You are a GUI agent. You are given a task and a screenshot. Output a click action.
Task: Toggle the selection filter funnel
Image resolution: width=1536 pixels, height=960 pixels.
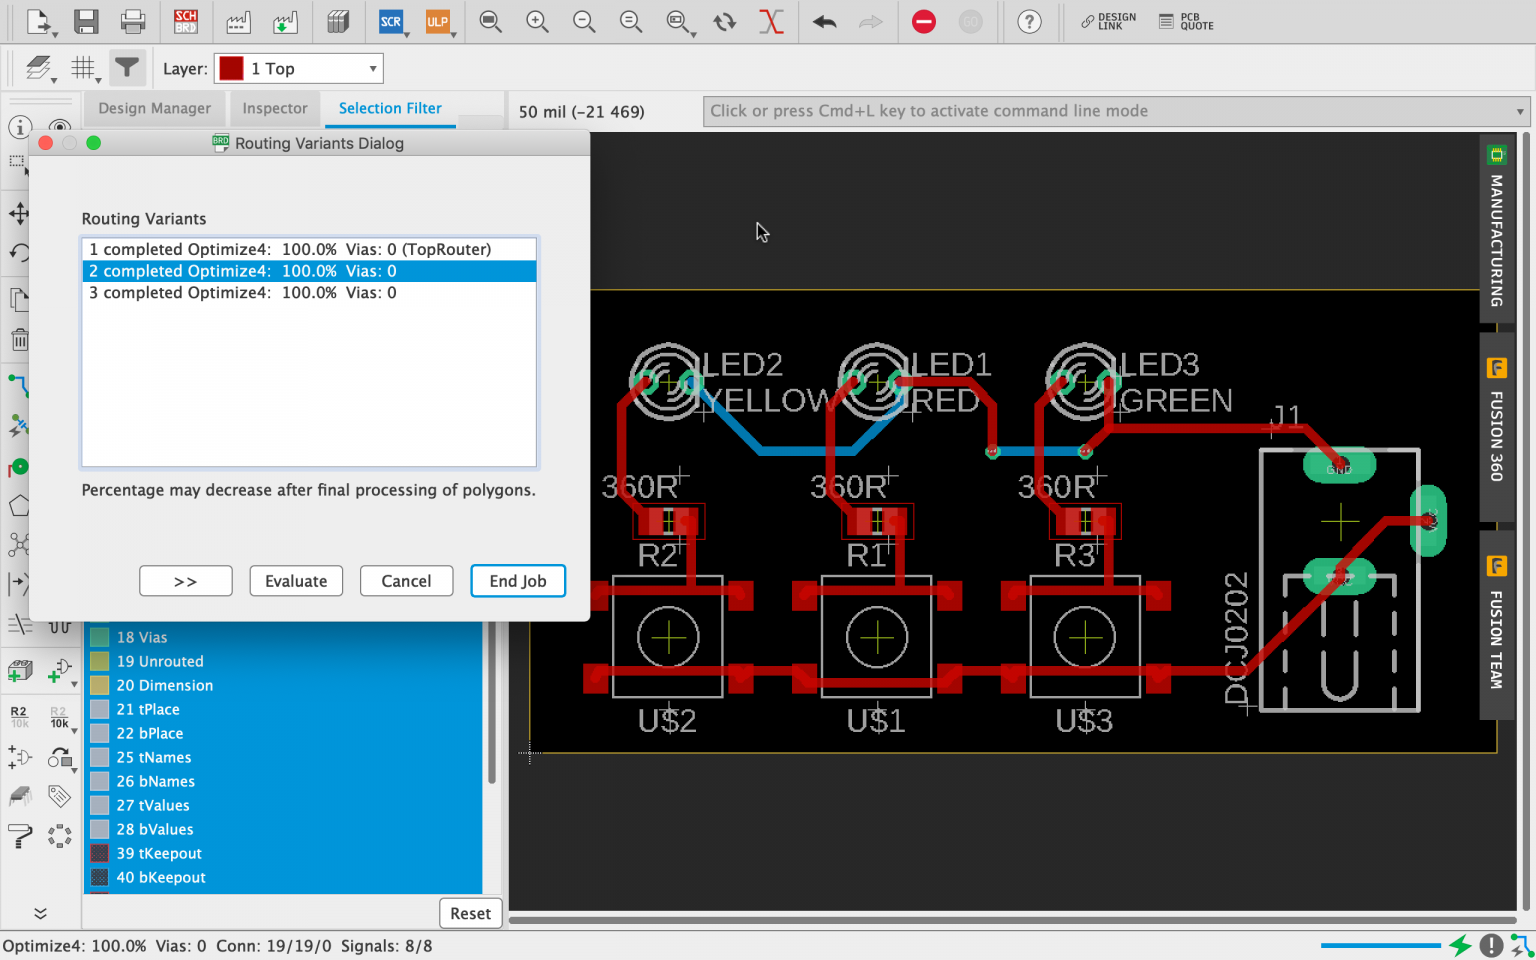[x=127, y=67]
